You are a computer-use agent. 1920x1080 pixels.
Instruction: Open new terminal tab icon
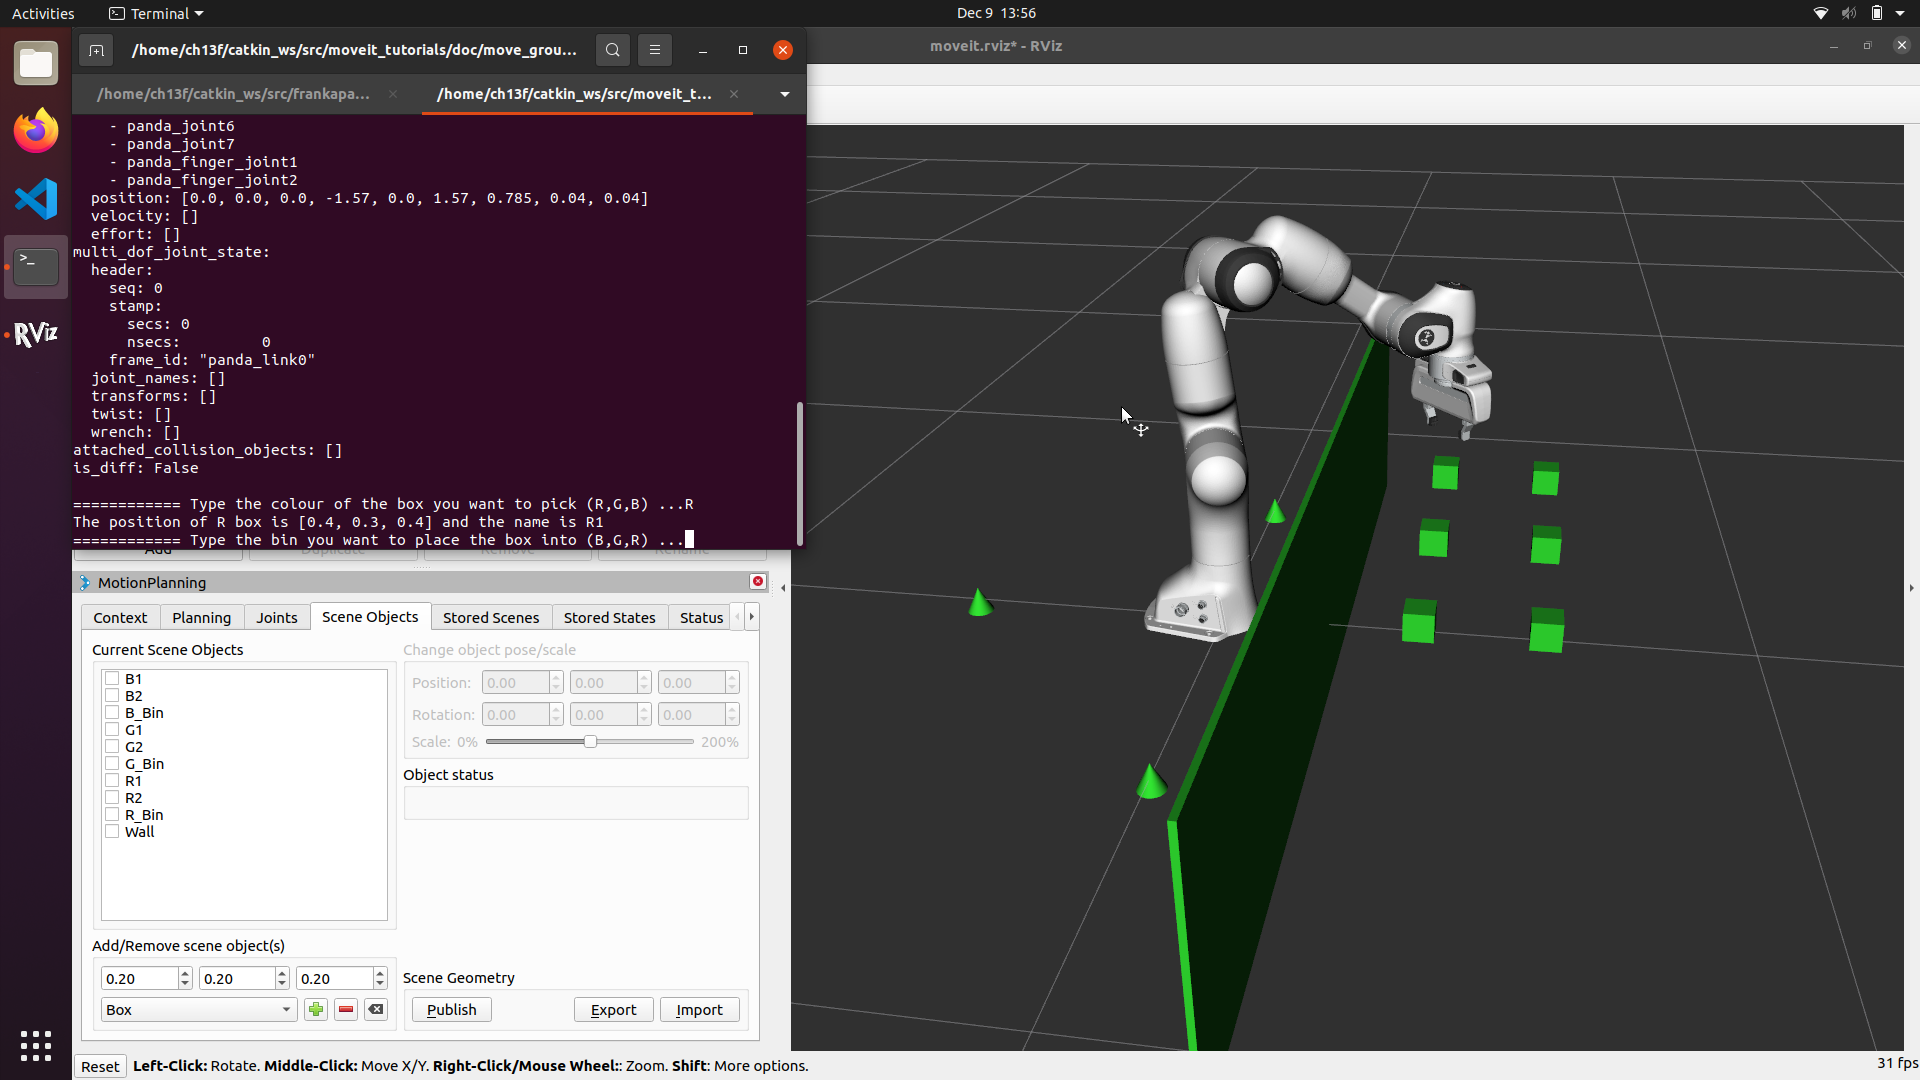[96, 50]
